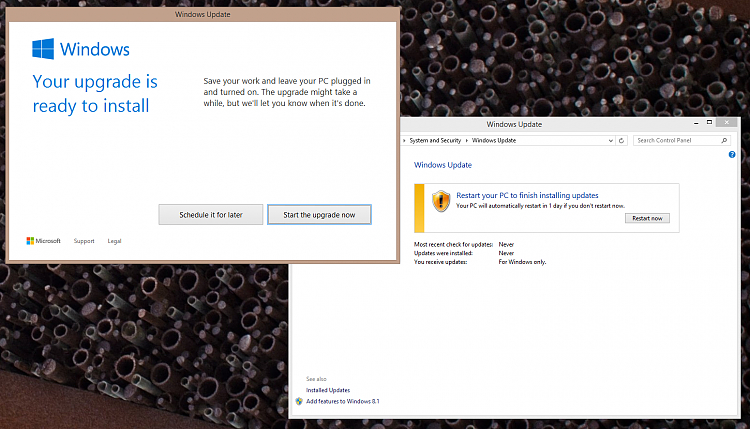Click the upgrade dialog title bar
Image resolution: width=750 pixels, height=429 pixels.
point(202,14)
